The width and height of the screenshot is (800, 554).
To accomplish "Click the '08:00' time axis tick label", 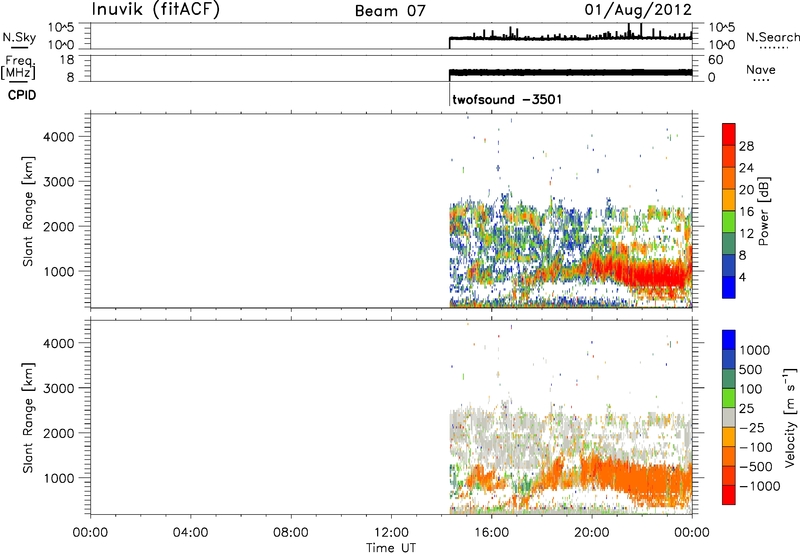I will click(291, 533).
